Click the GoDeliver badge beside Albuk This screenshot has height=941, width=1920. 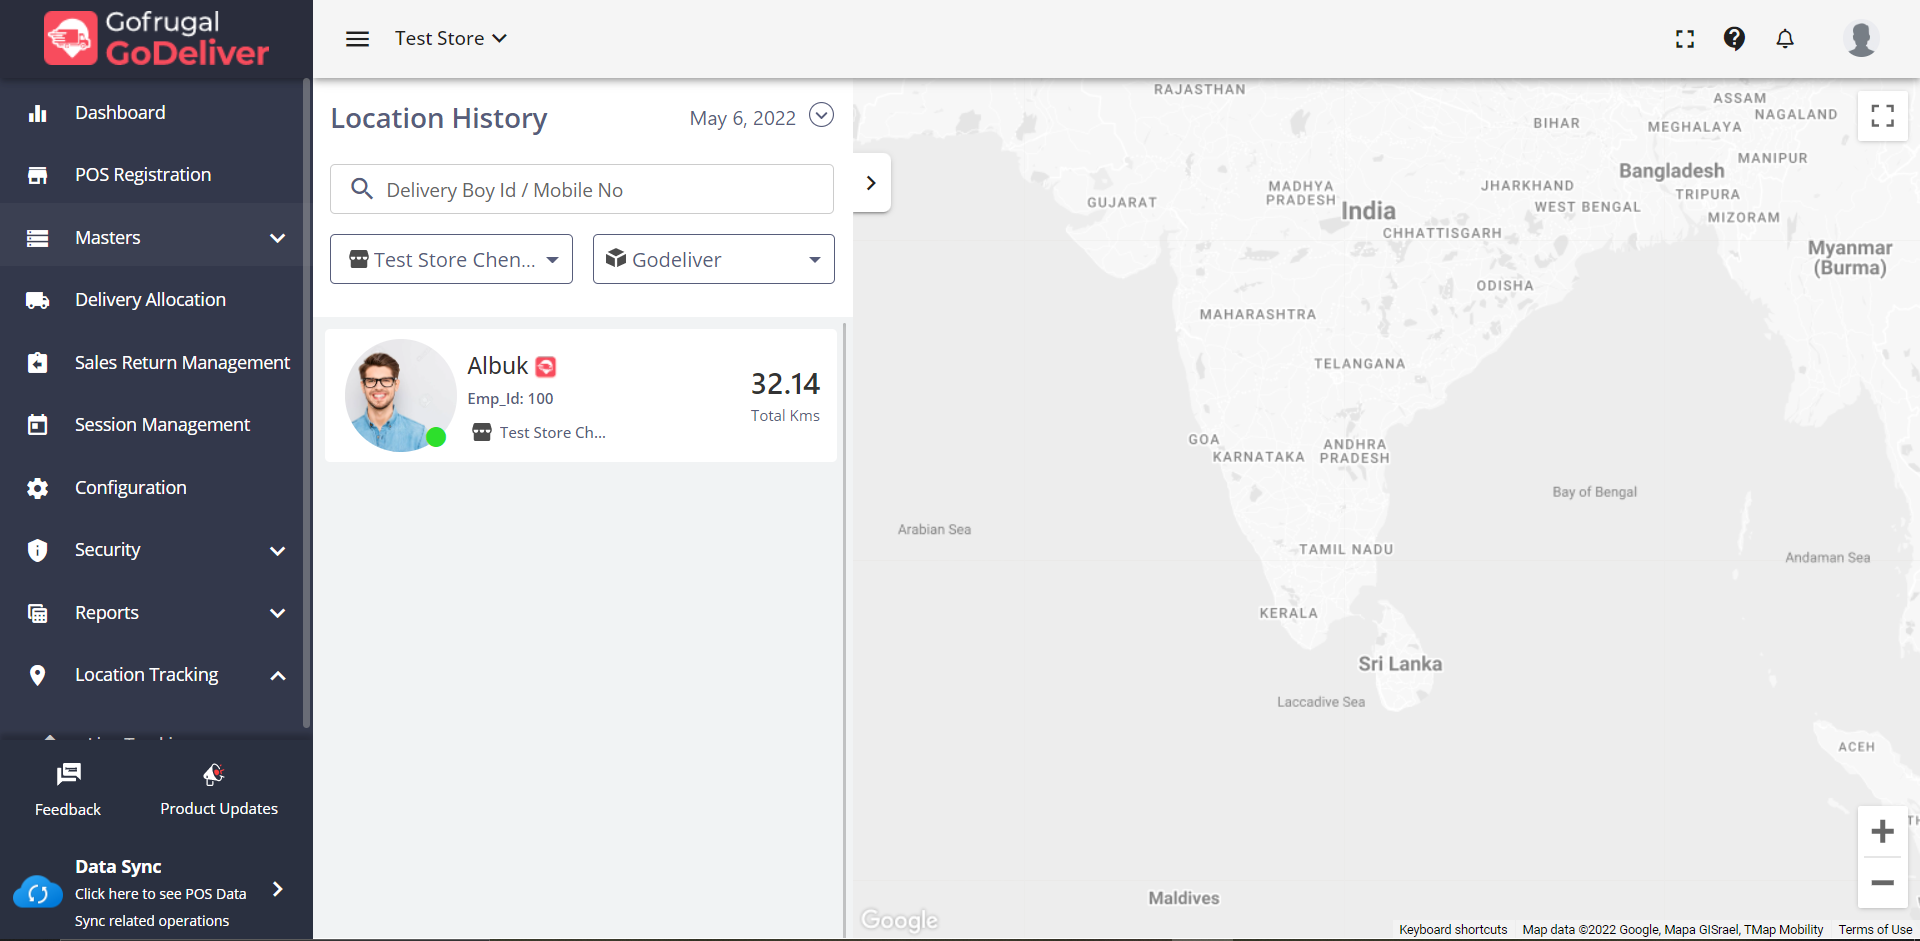546,367
